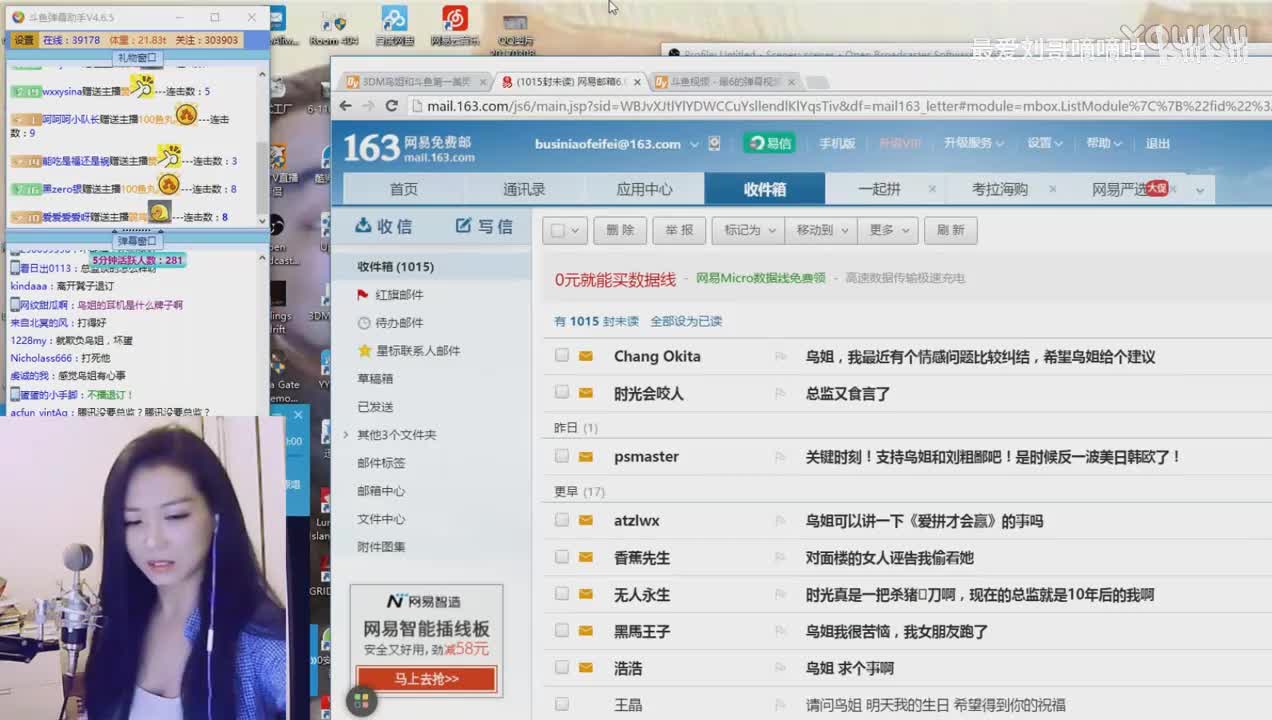Click 马上去抢>> ad button
The height and width of the screenshot is (720, 1272).
(426, 679)
